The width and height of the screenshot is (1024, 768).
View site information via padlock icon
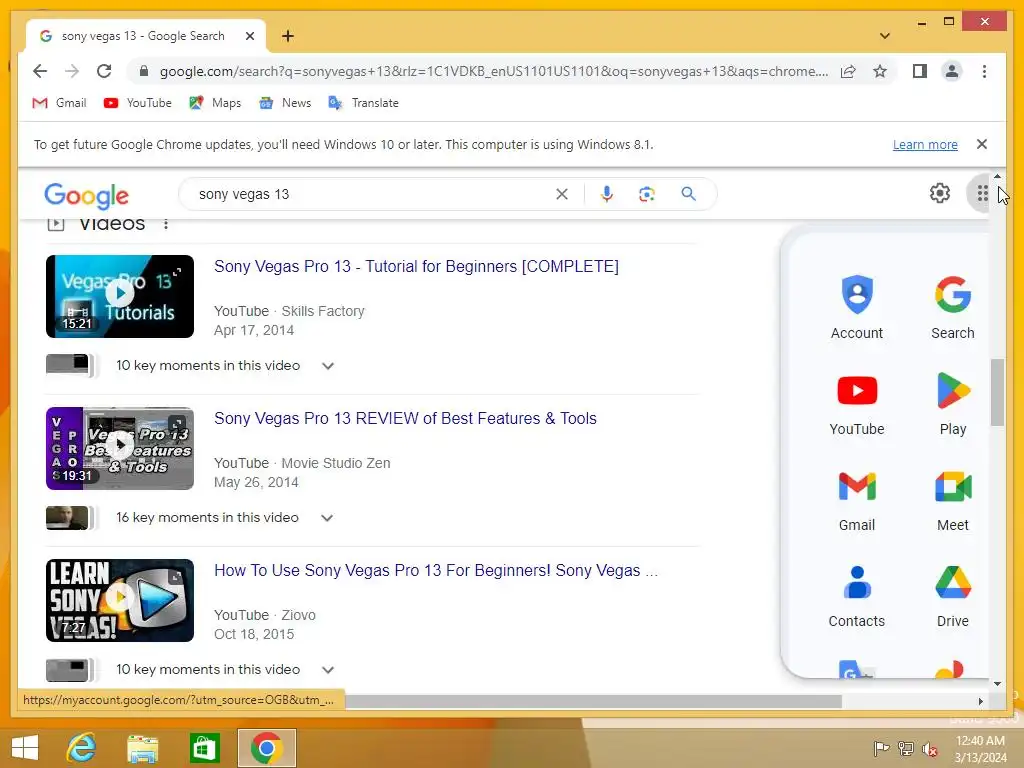pos(144,71)
